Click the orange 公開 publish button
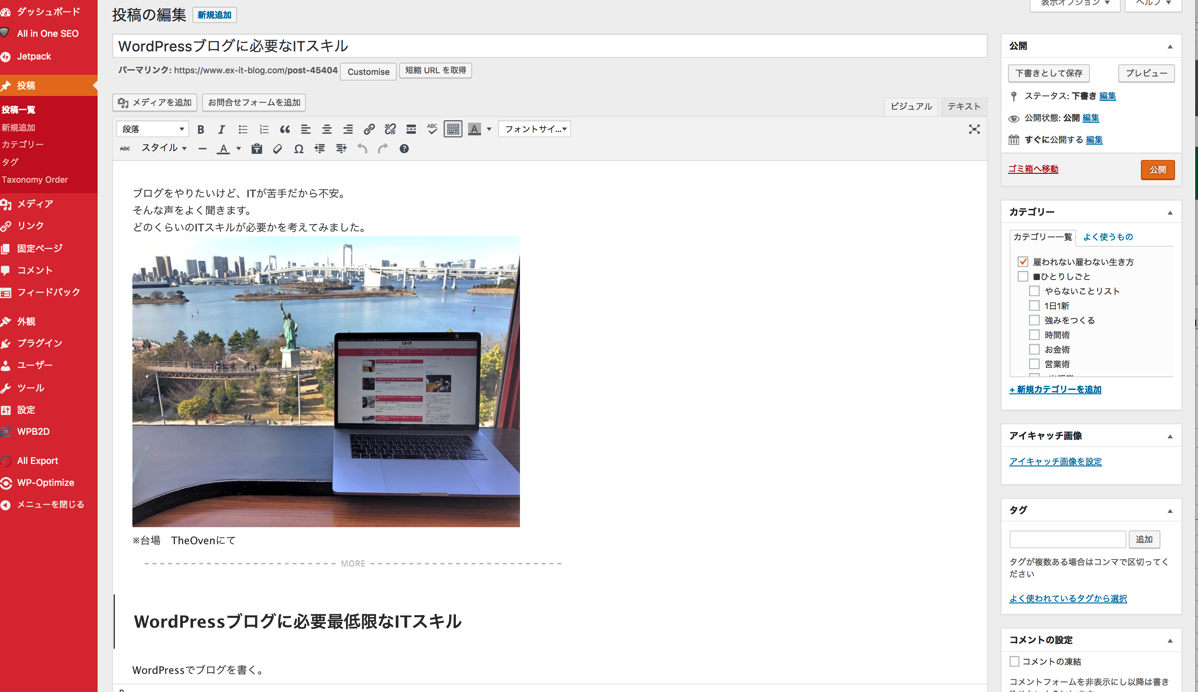The image size is (1198, 692). click(1157, 170)
